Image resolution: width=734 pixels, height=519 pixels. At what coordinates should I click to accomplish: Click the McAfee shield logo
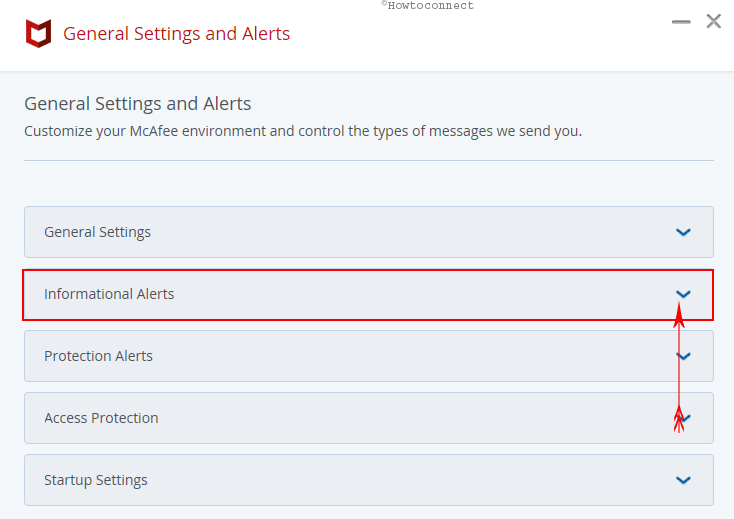tap(38, 33)
